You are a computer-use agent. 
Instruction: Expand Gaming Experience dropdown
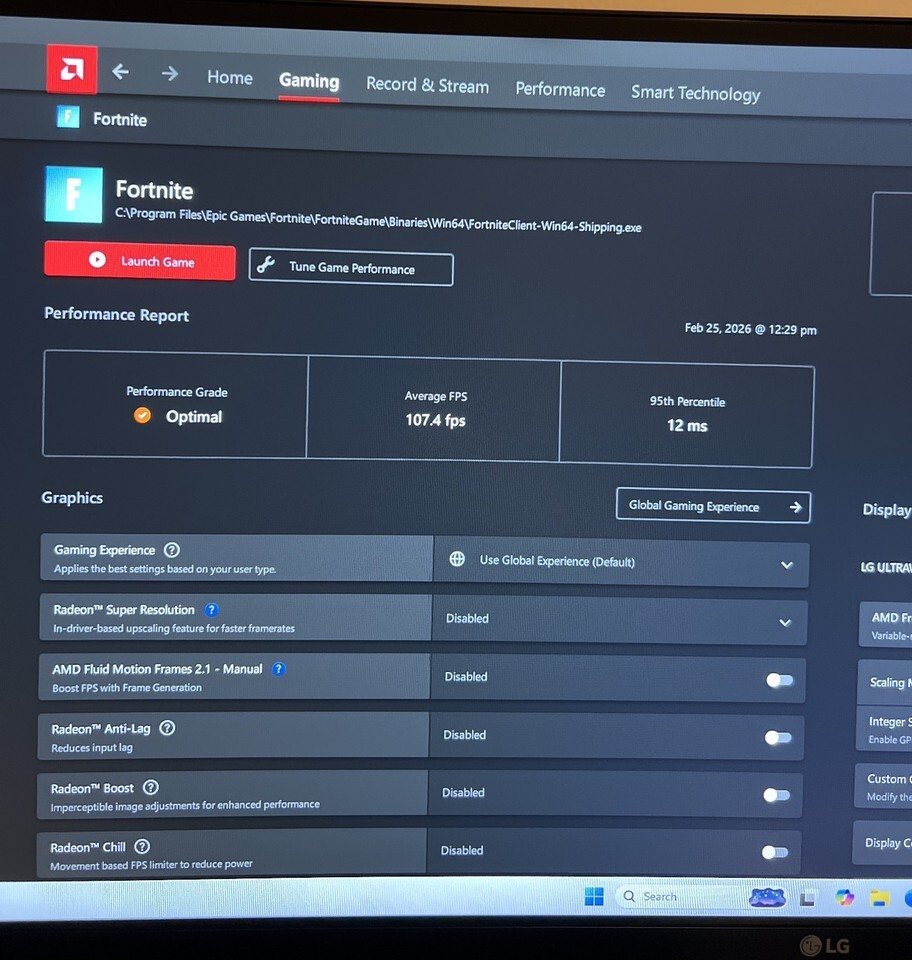pyautogui.click(x=787, y=565)
